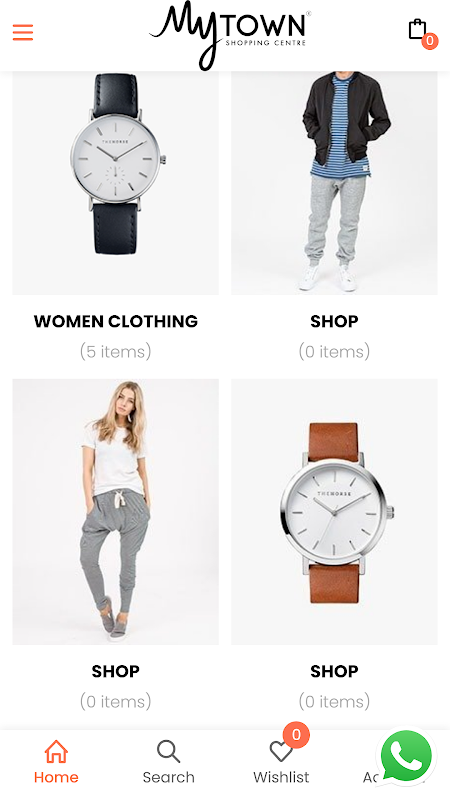The height and width of the screenshot is (800, 450).
Task: Tap the Search magnifier icon
Action: [168, 751]
